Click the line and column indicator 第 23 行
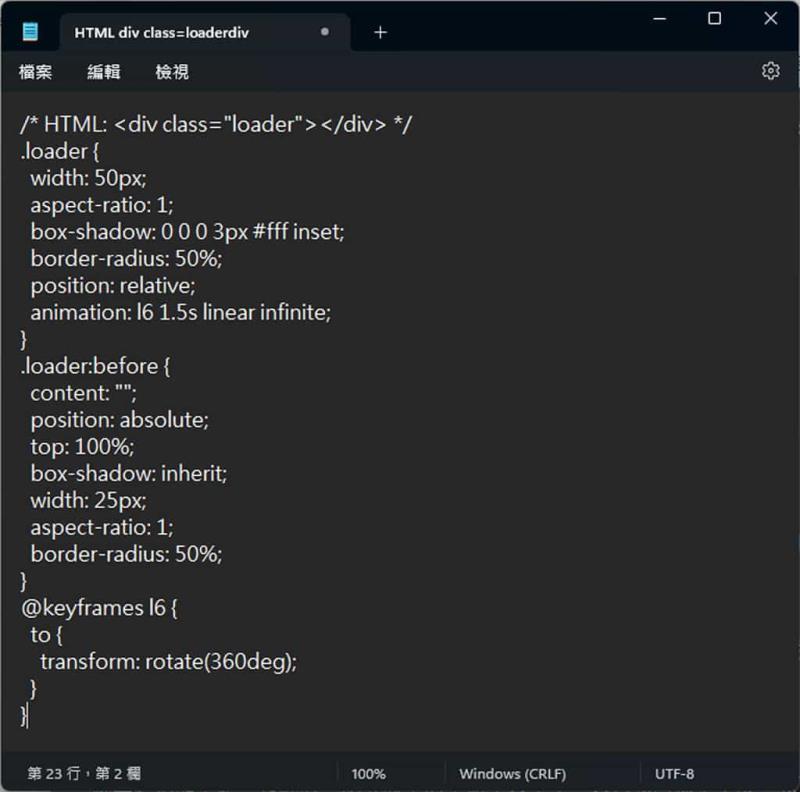This screenshot has height=792, width=800. coord(84,774)
